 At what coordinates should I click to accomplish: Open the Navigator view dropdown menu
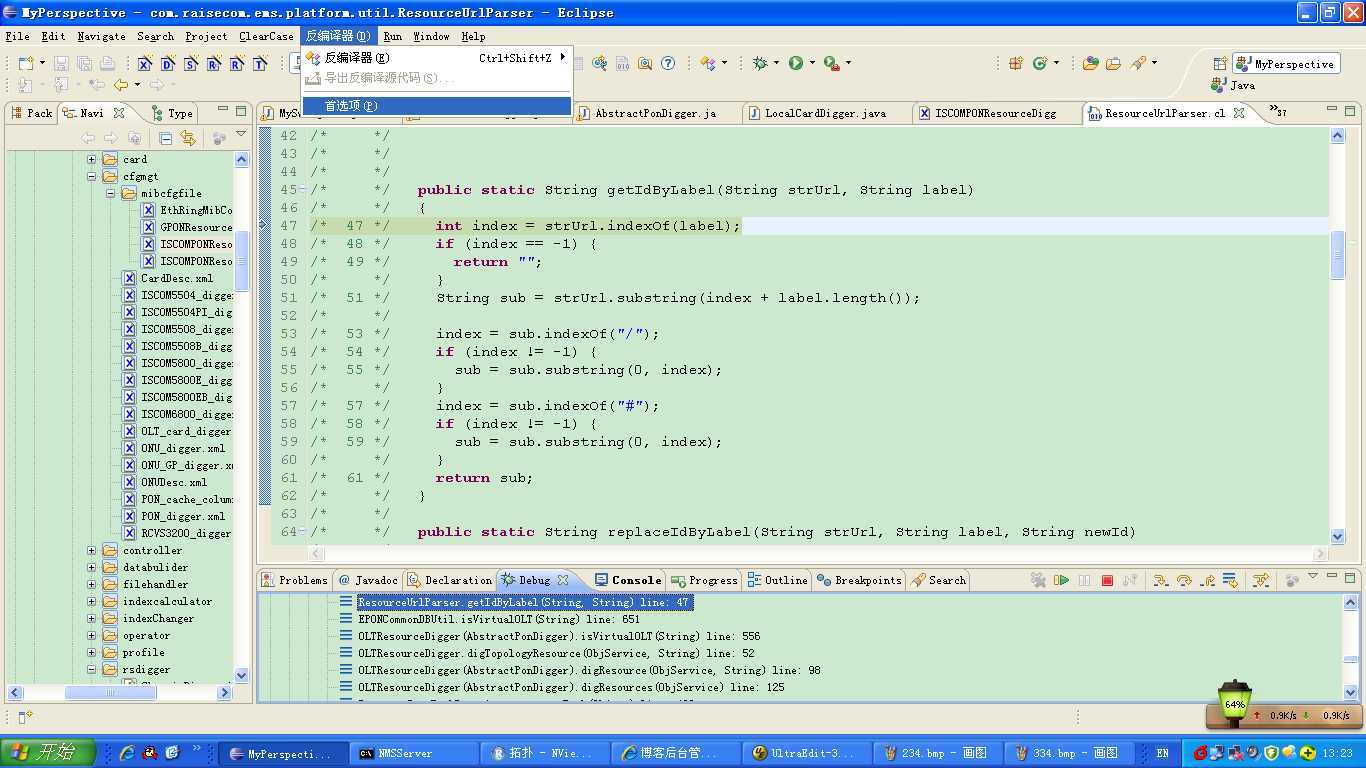pyautogui.click(x=241, y=134)
